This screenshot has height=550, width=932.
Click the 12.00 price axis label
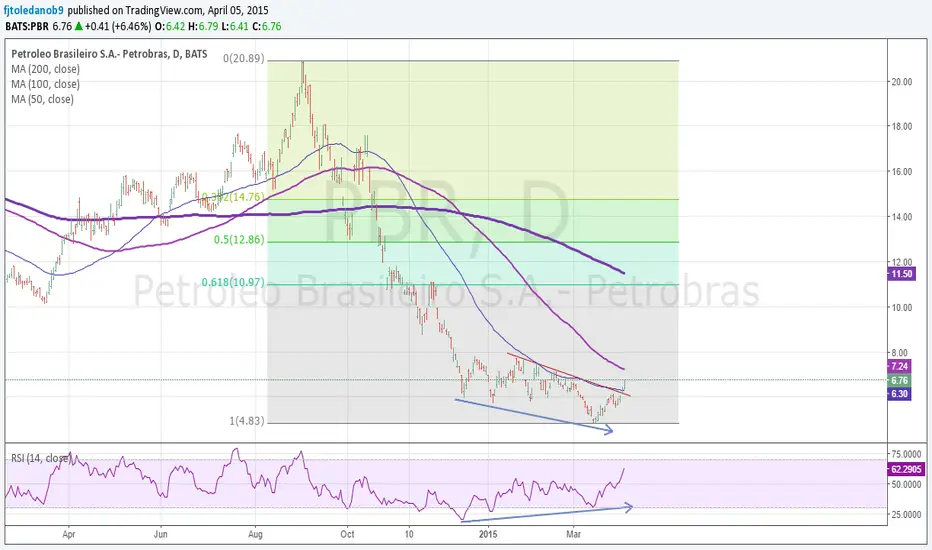[902, 262]
